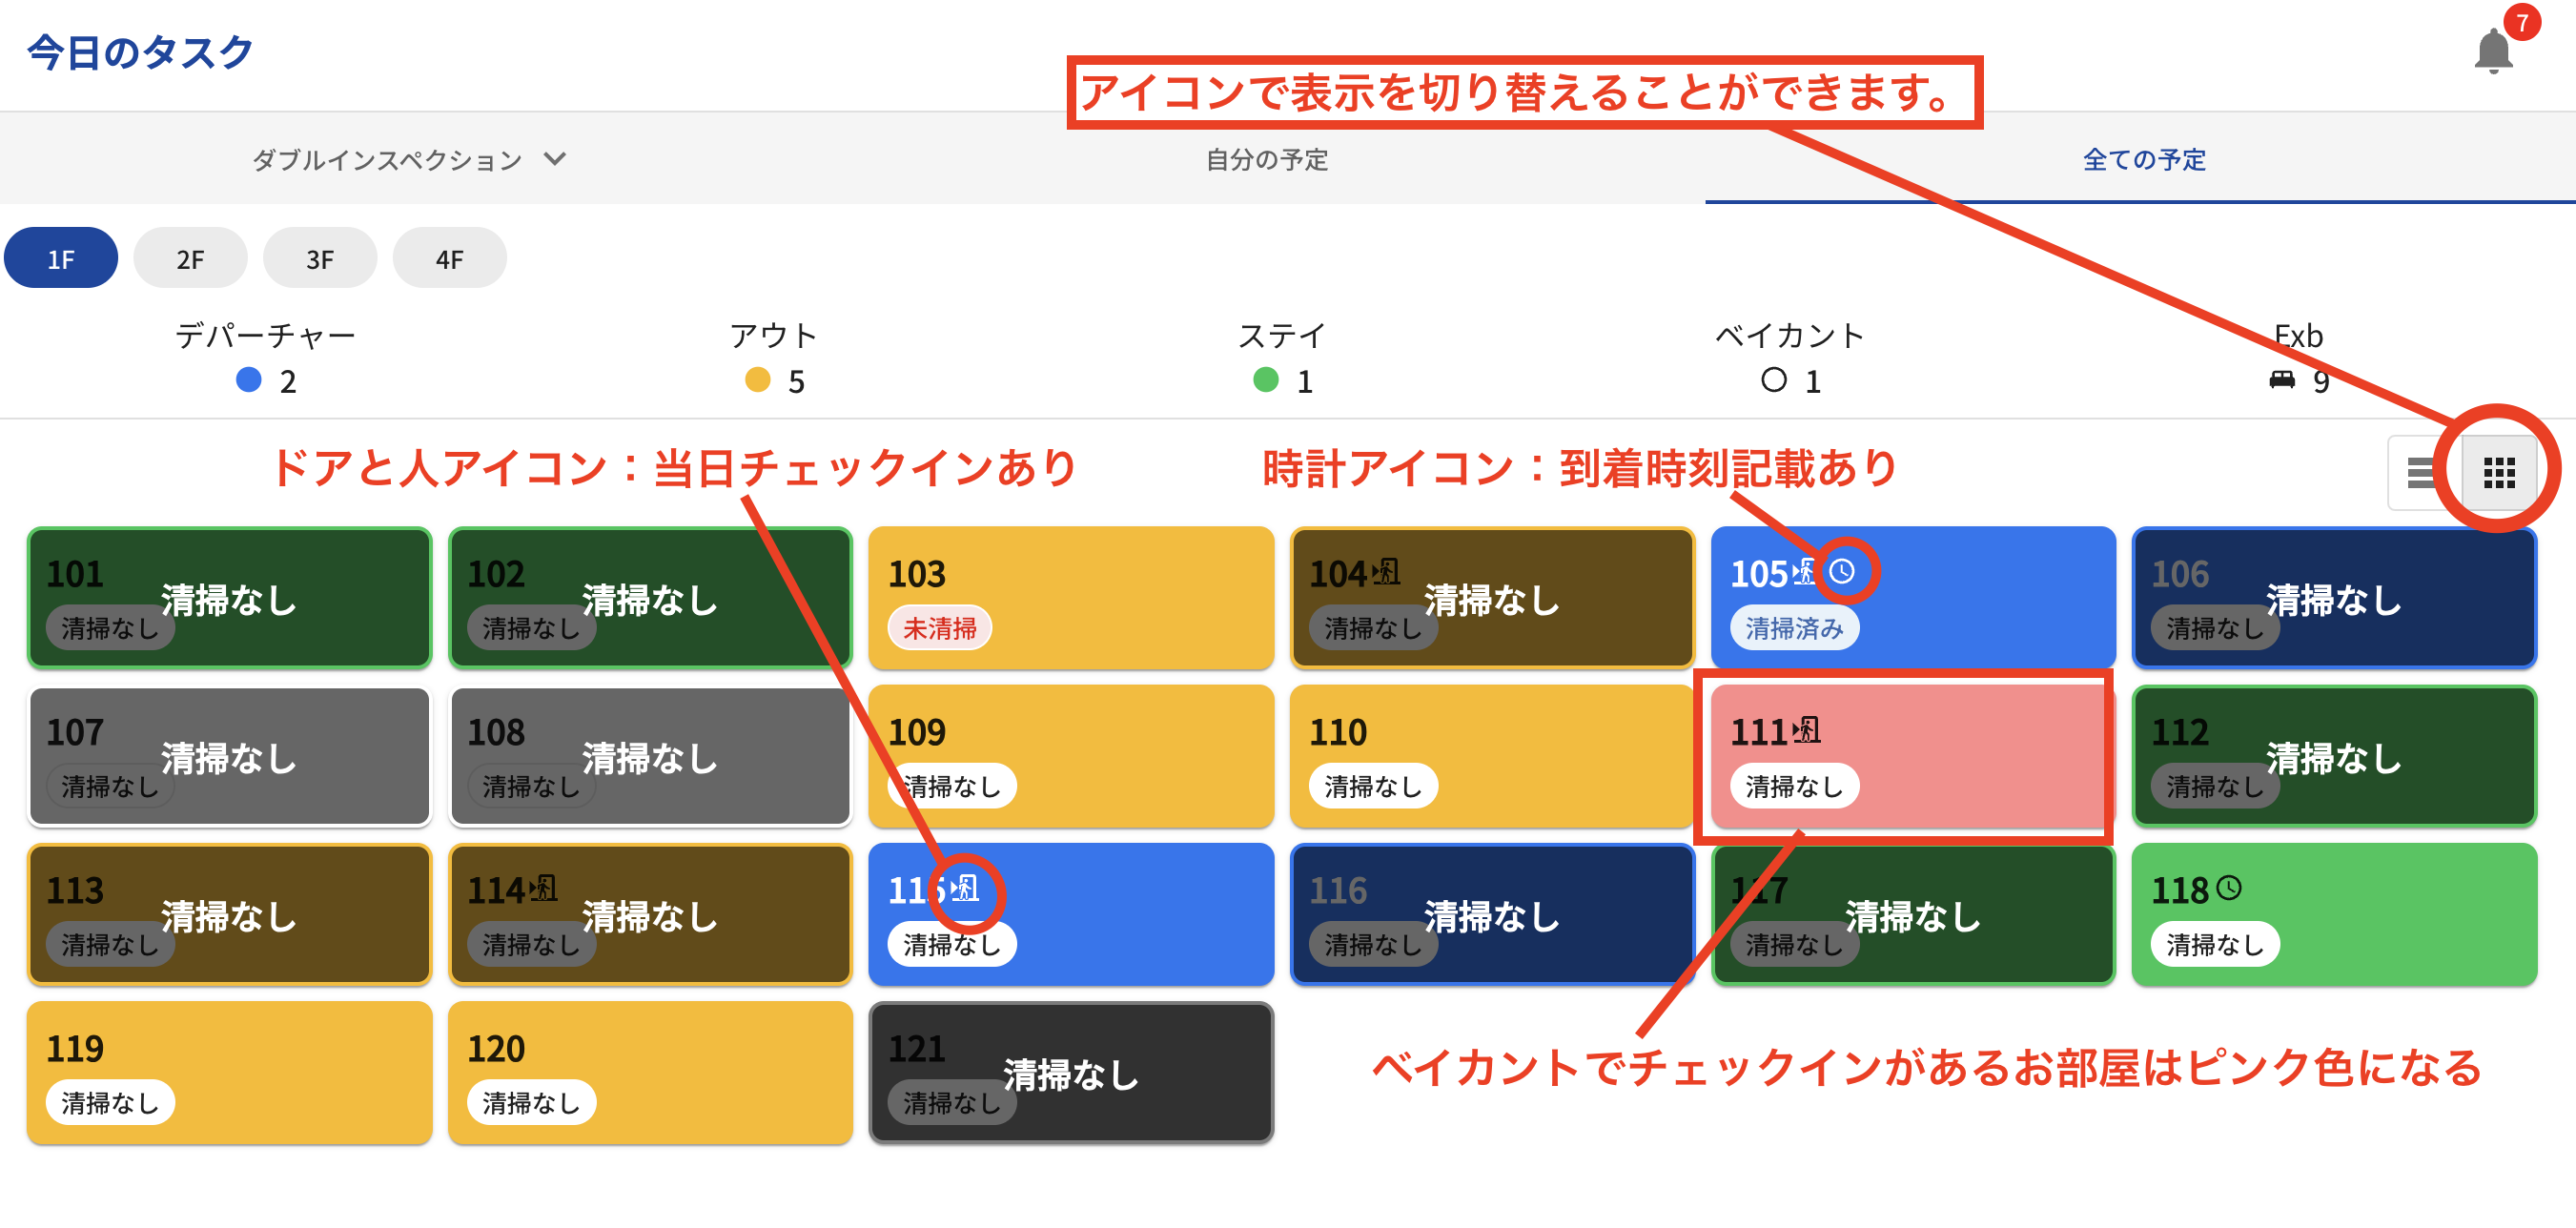Click the blue デパーチャー color dot
Viewport: 2576px width, 1228px height.
coord(249,380)
